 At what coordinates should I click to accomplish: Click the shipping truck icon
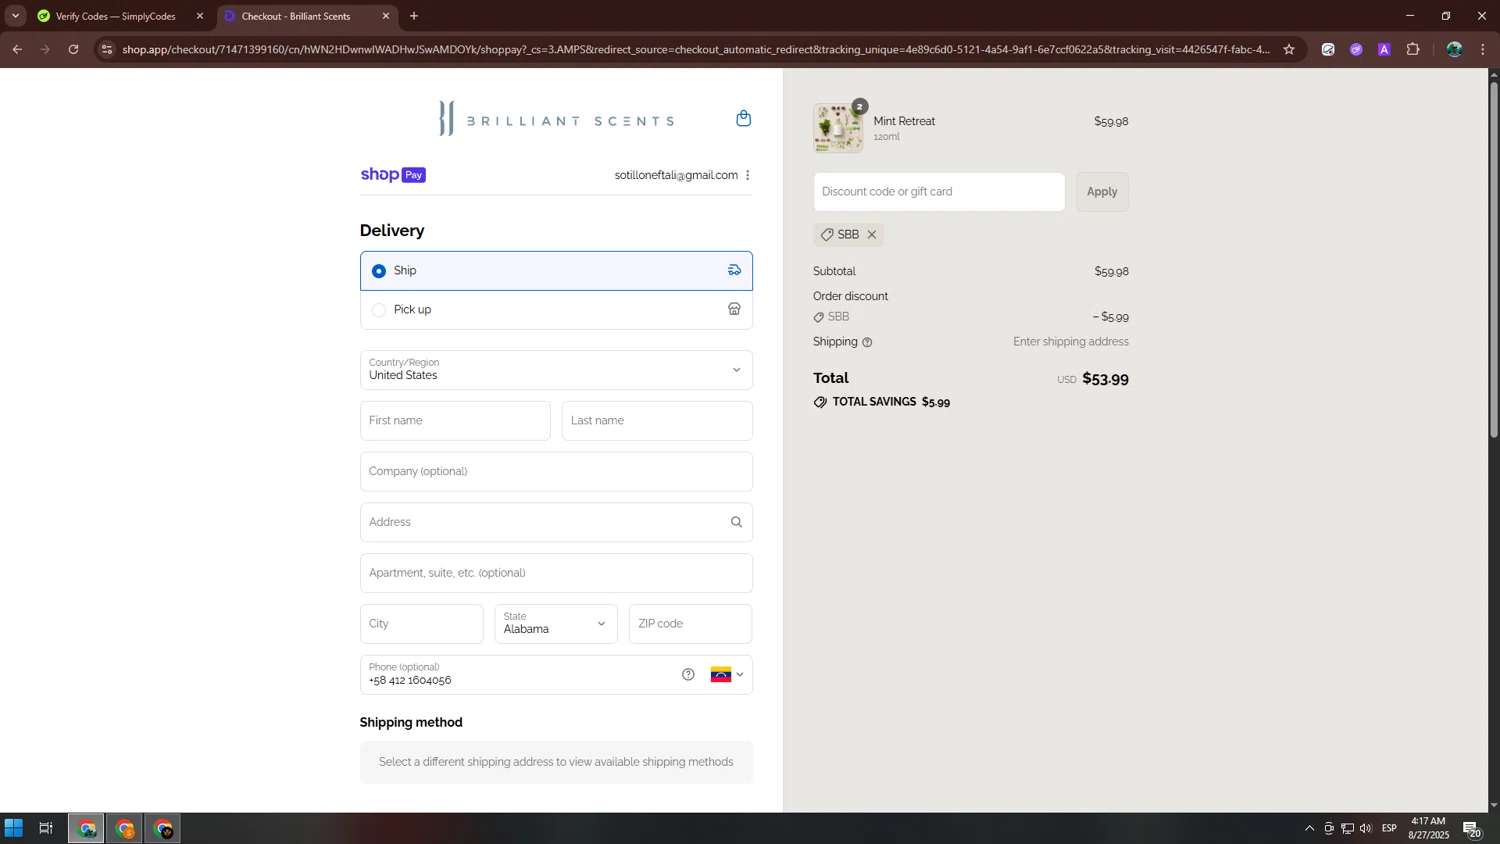(x=734, y=270)
